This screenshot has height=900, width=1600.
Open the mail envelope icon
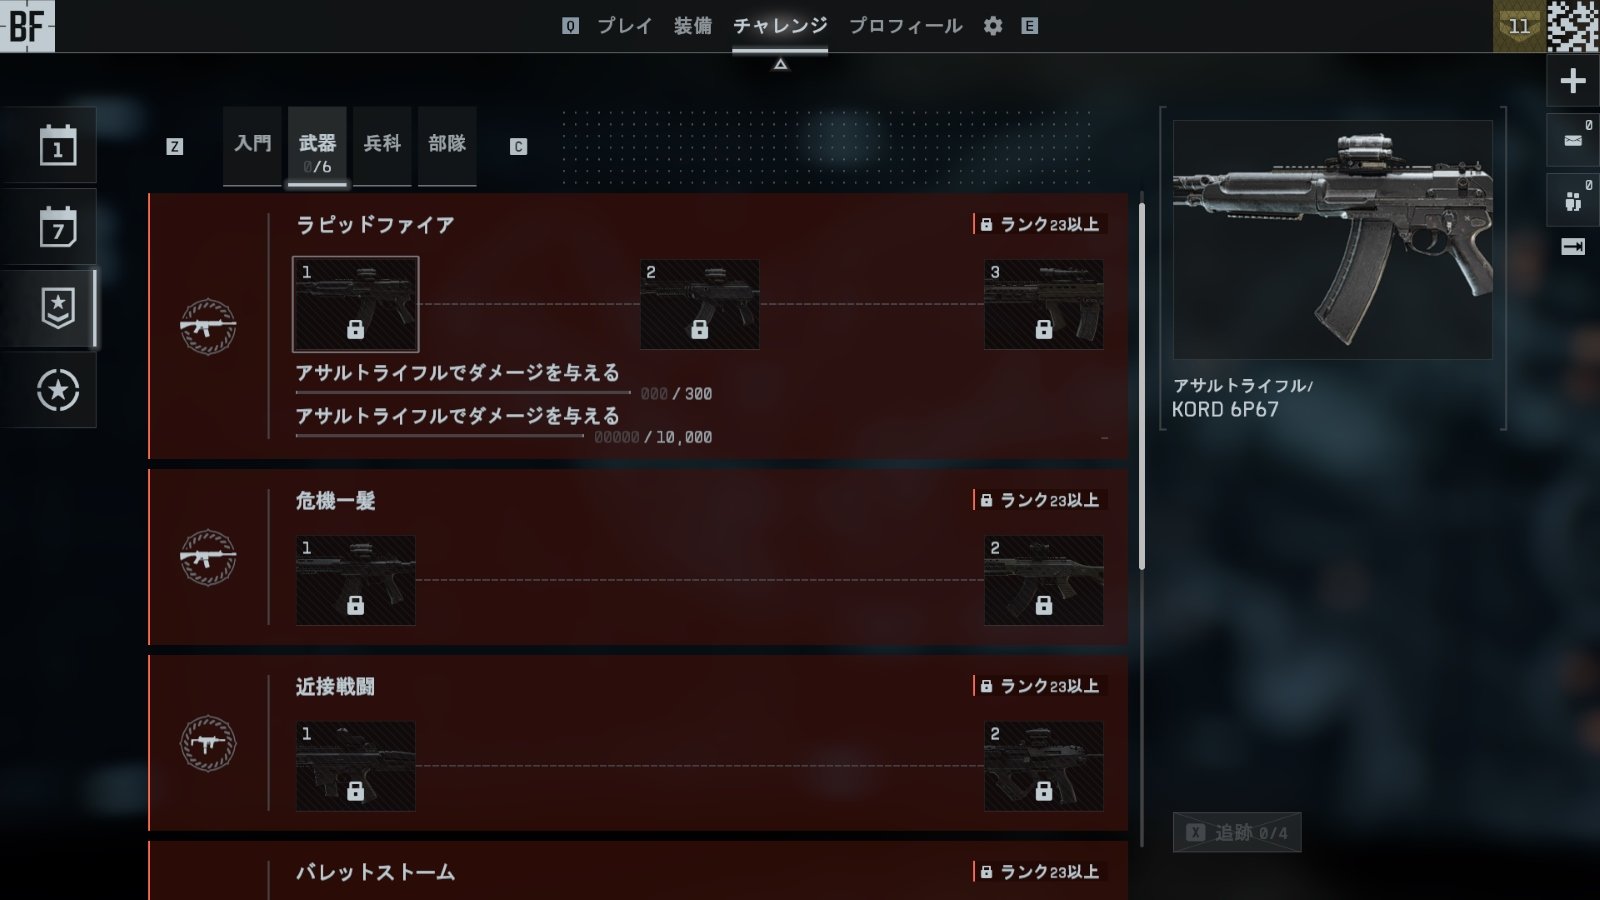(1573, 140)
